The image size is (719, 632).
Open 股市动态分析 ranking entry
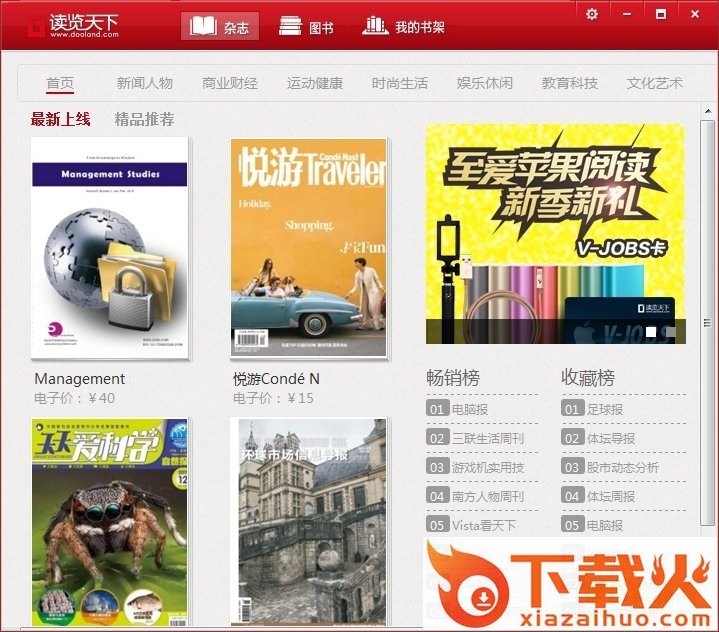click(622, 467)
